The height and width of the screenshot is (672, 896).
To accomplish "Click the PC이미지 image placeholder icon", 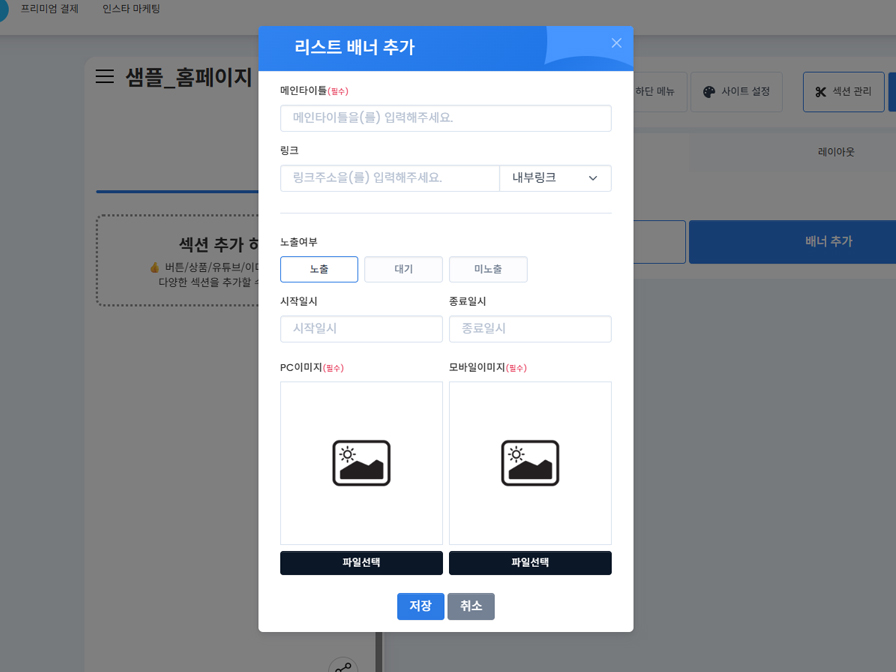I will tap(360, 462).
